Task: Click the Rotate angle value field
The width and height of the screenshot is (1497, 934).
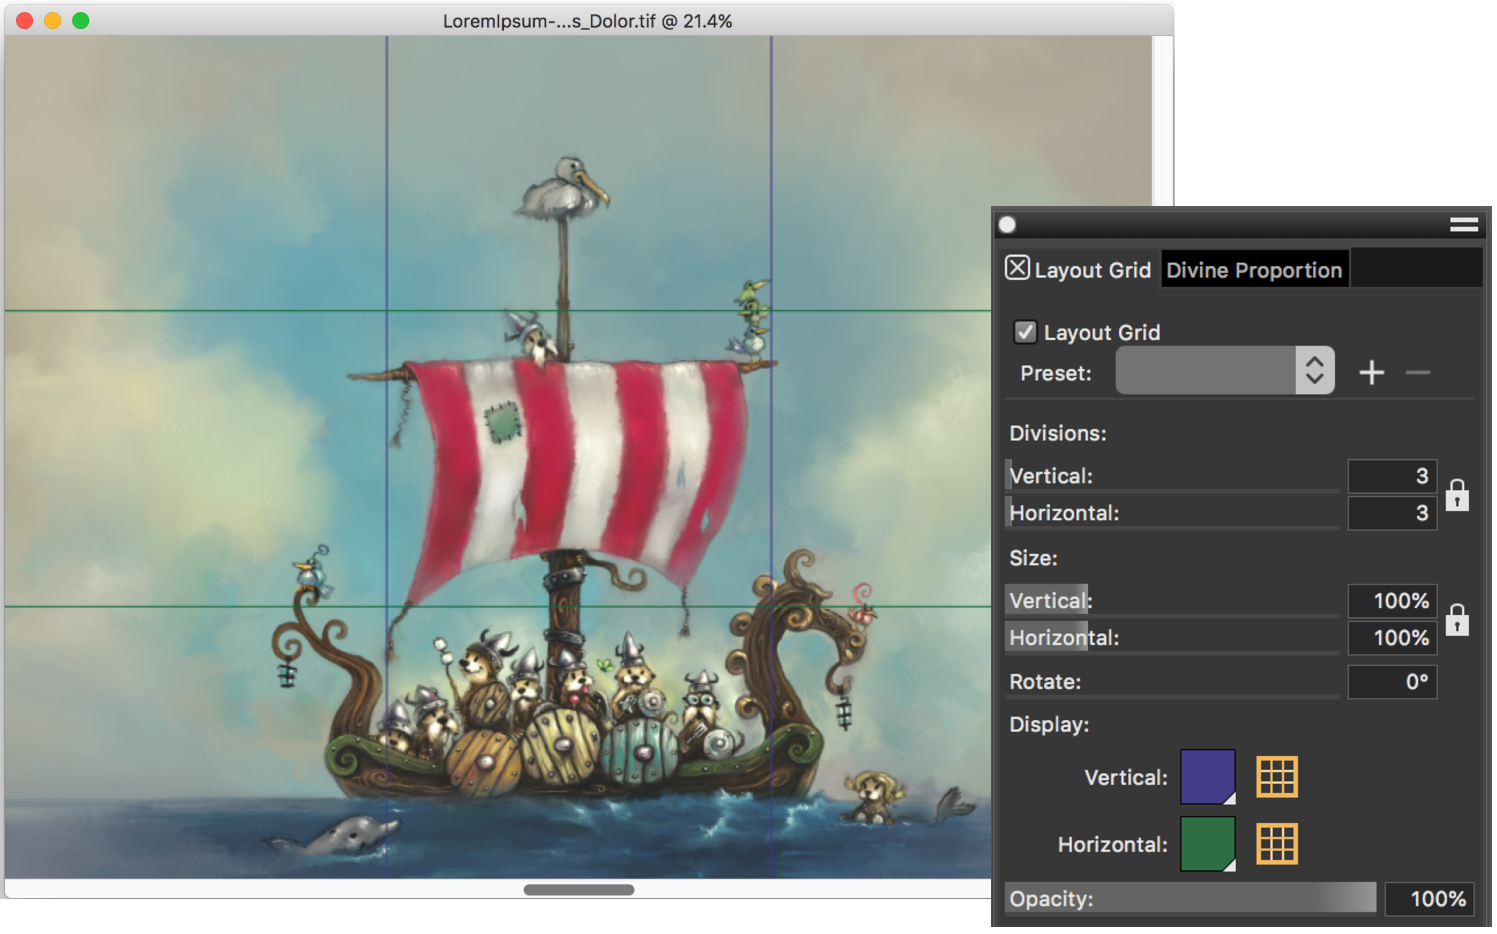Action: (x=1391, y=682)
